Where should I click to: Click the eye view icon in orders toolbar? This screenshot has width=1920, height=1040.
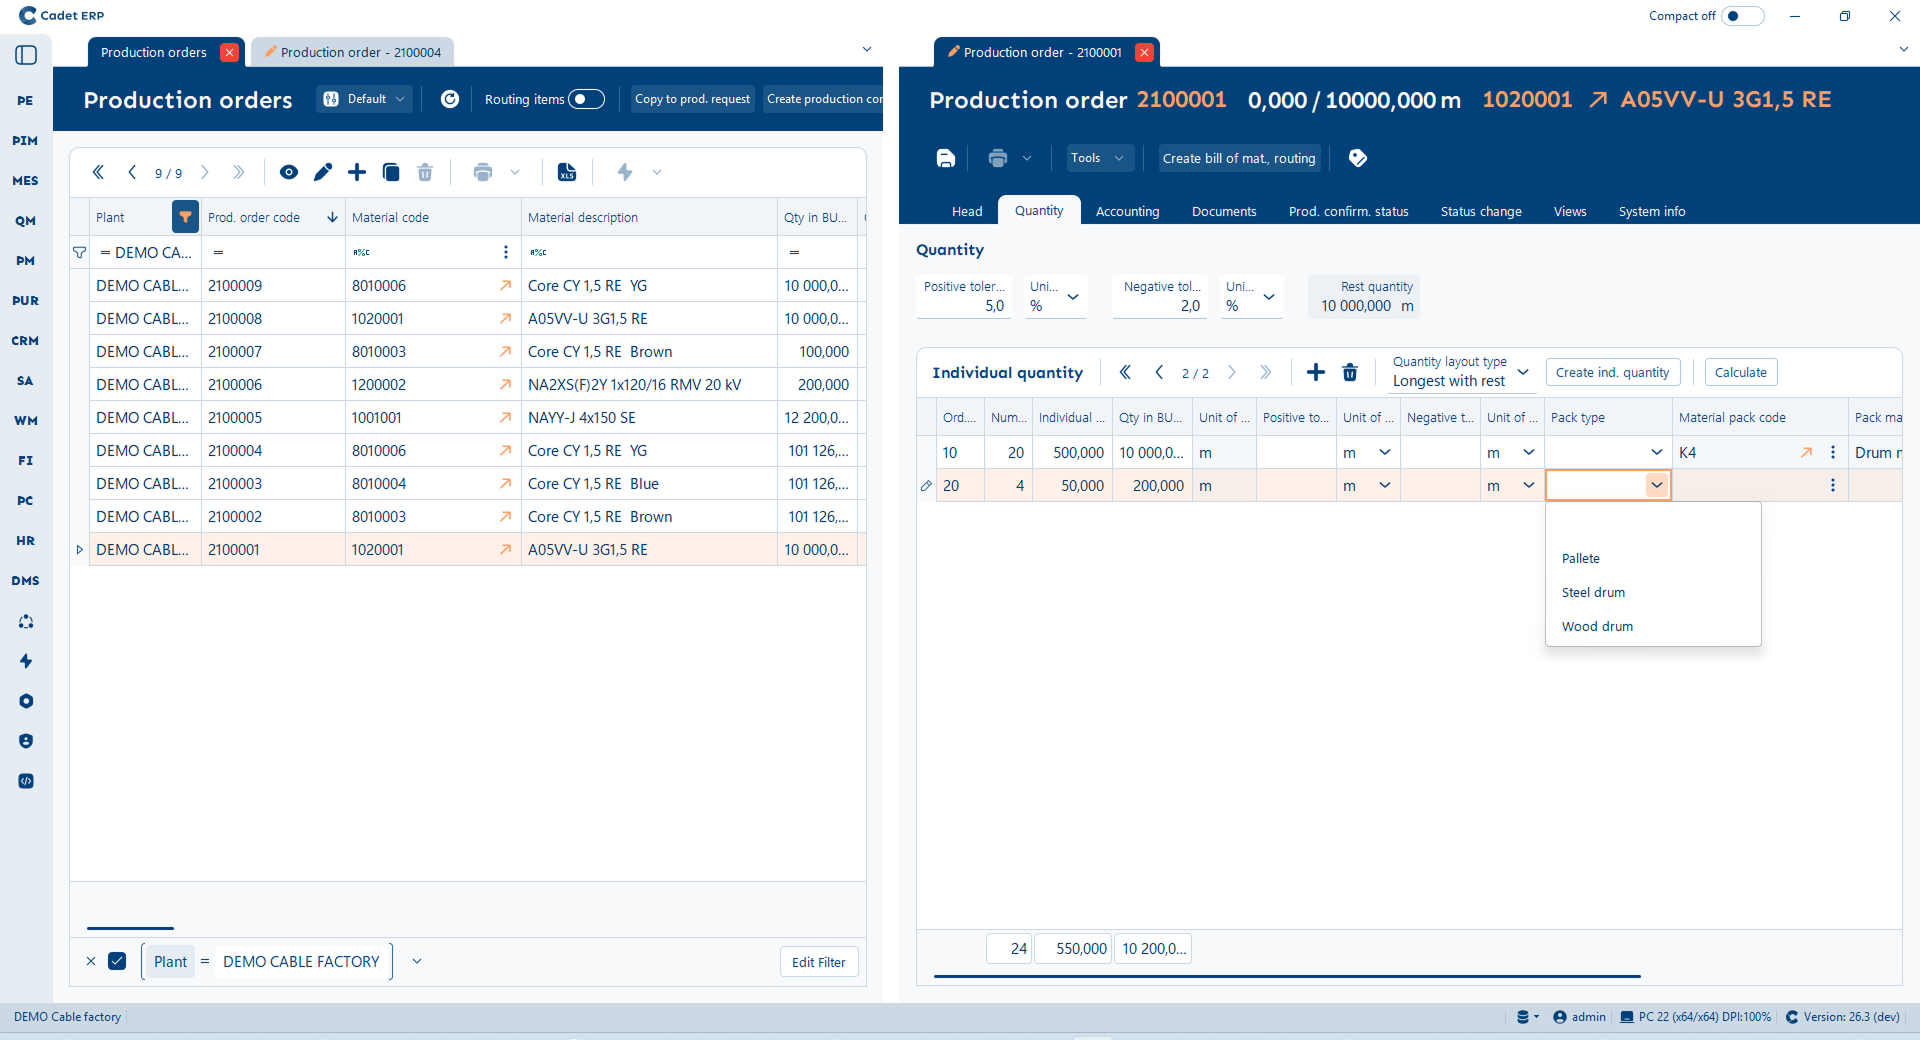pyautogui.click(x=289, y=172)
